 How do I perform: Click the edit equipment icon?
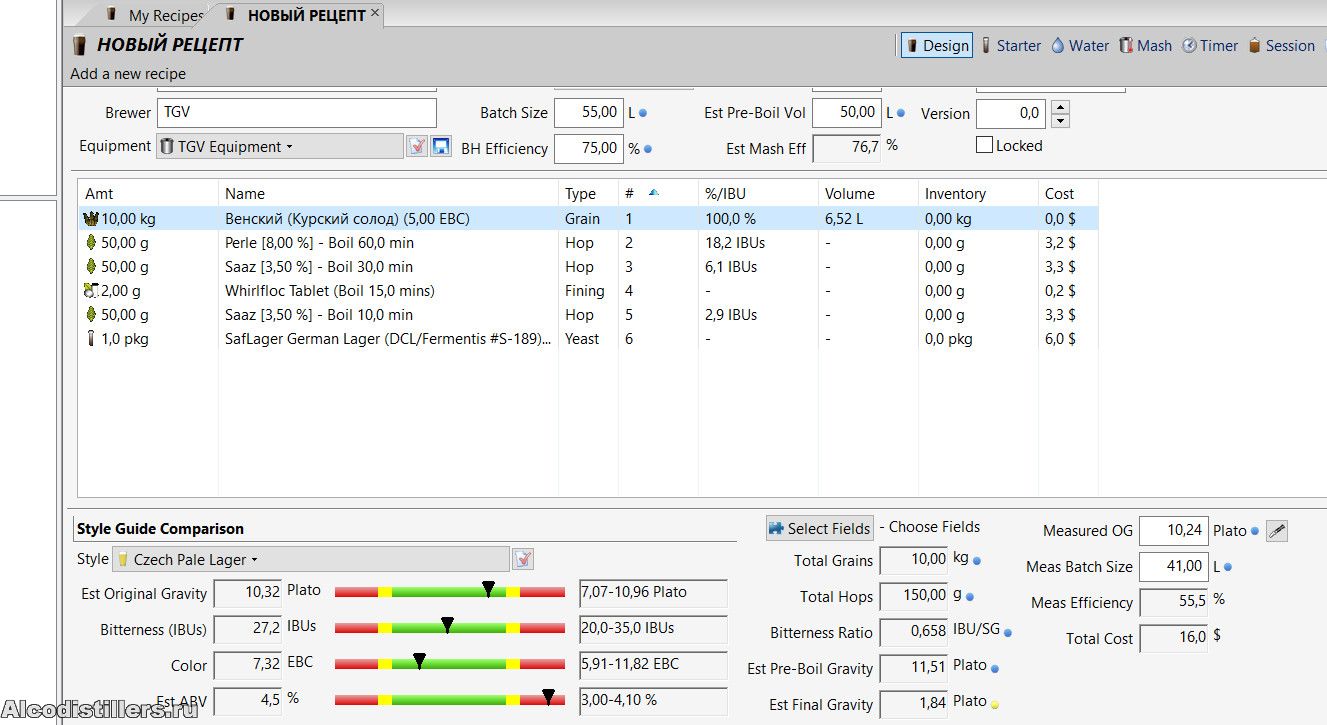417,147
